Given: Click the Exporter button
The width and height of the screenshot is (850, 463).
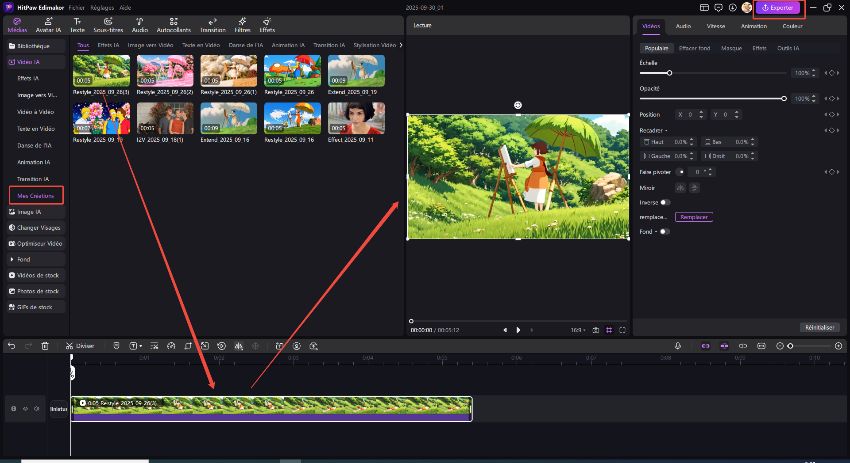Looking at the screenshot, I should pos(778,7).
